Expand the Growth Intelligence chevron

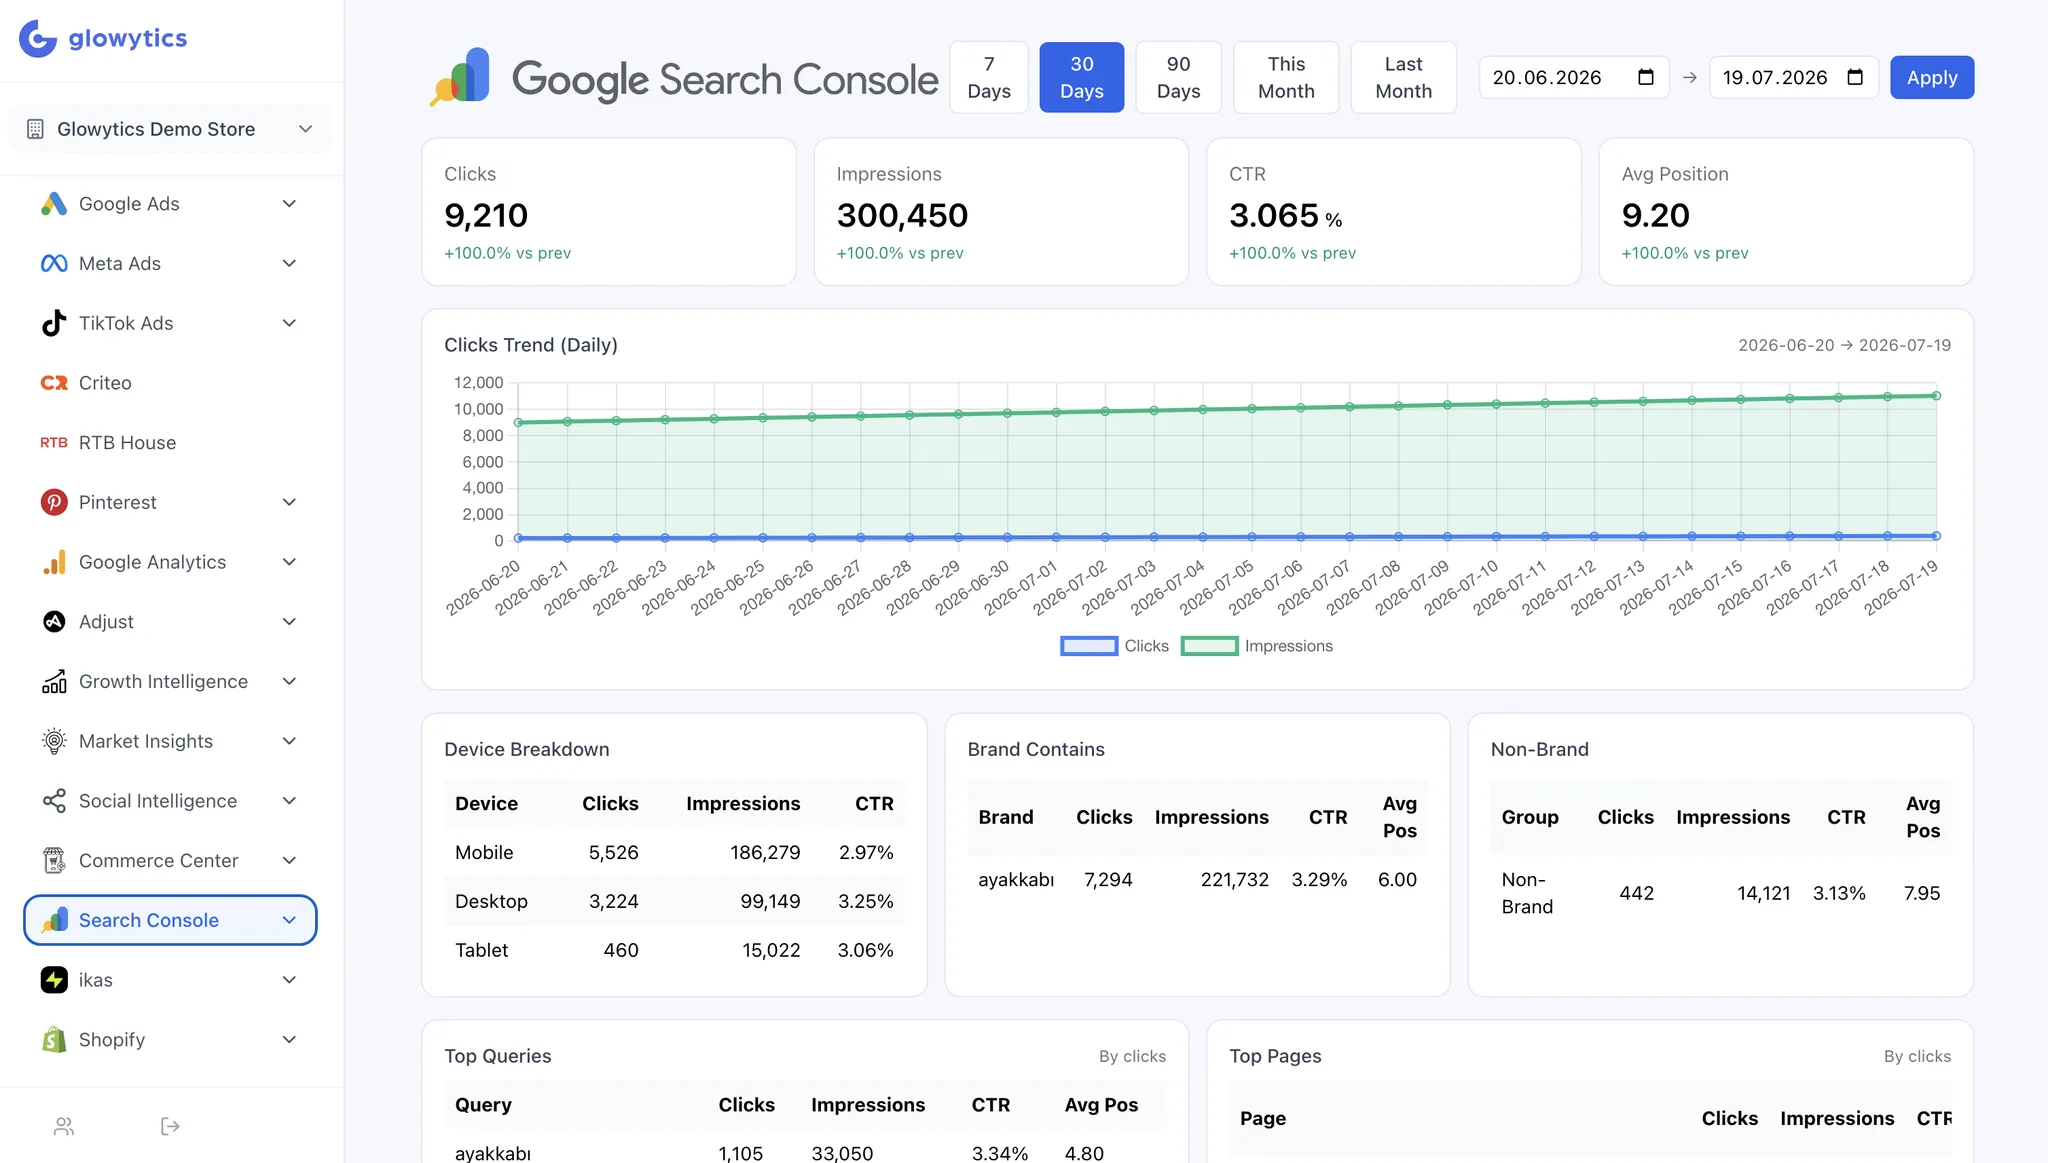(x=289, y=682)
